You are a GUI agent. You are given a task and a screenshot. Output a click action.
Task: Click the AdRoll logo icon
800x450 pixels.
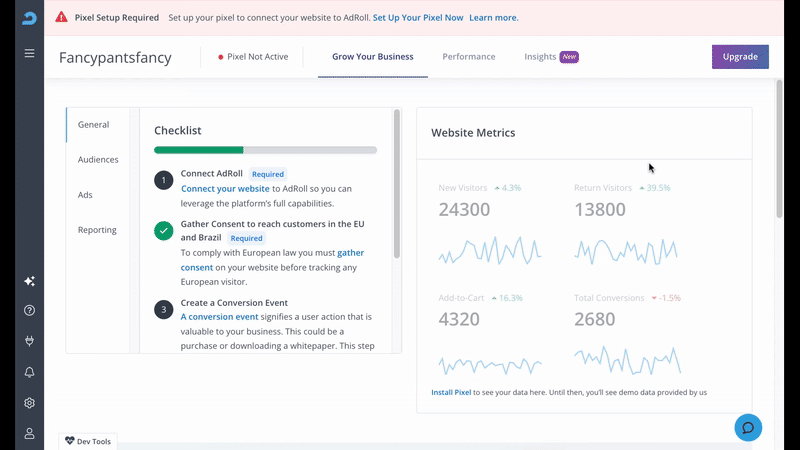(x=29, y=18)
